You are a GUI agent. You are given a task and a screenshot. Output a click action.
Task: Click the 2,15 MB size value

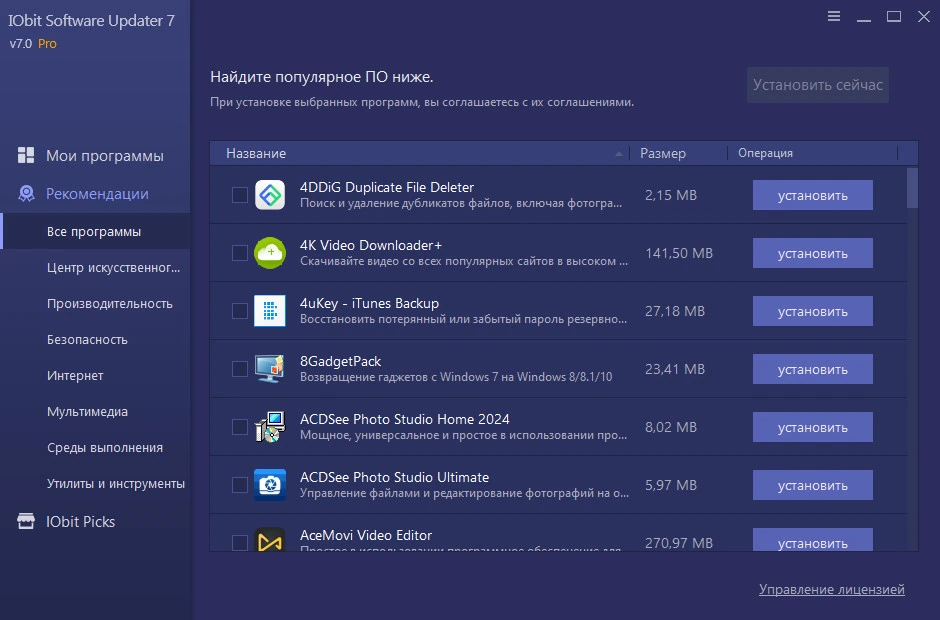(x=671, y=195)
